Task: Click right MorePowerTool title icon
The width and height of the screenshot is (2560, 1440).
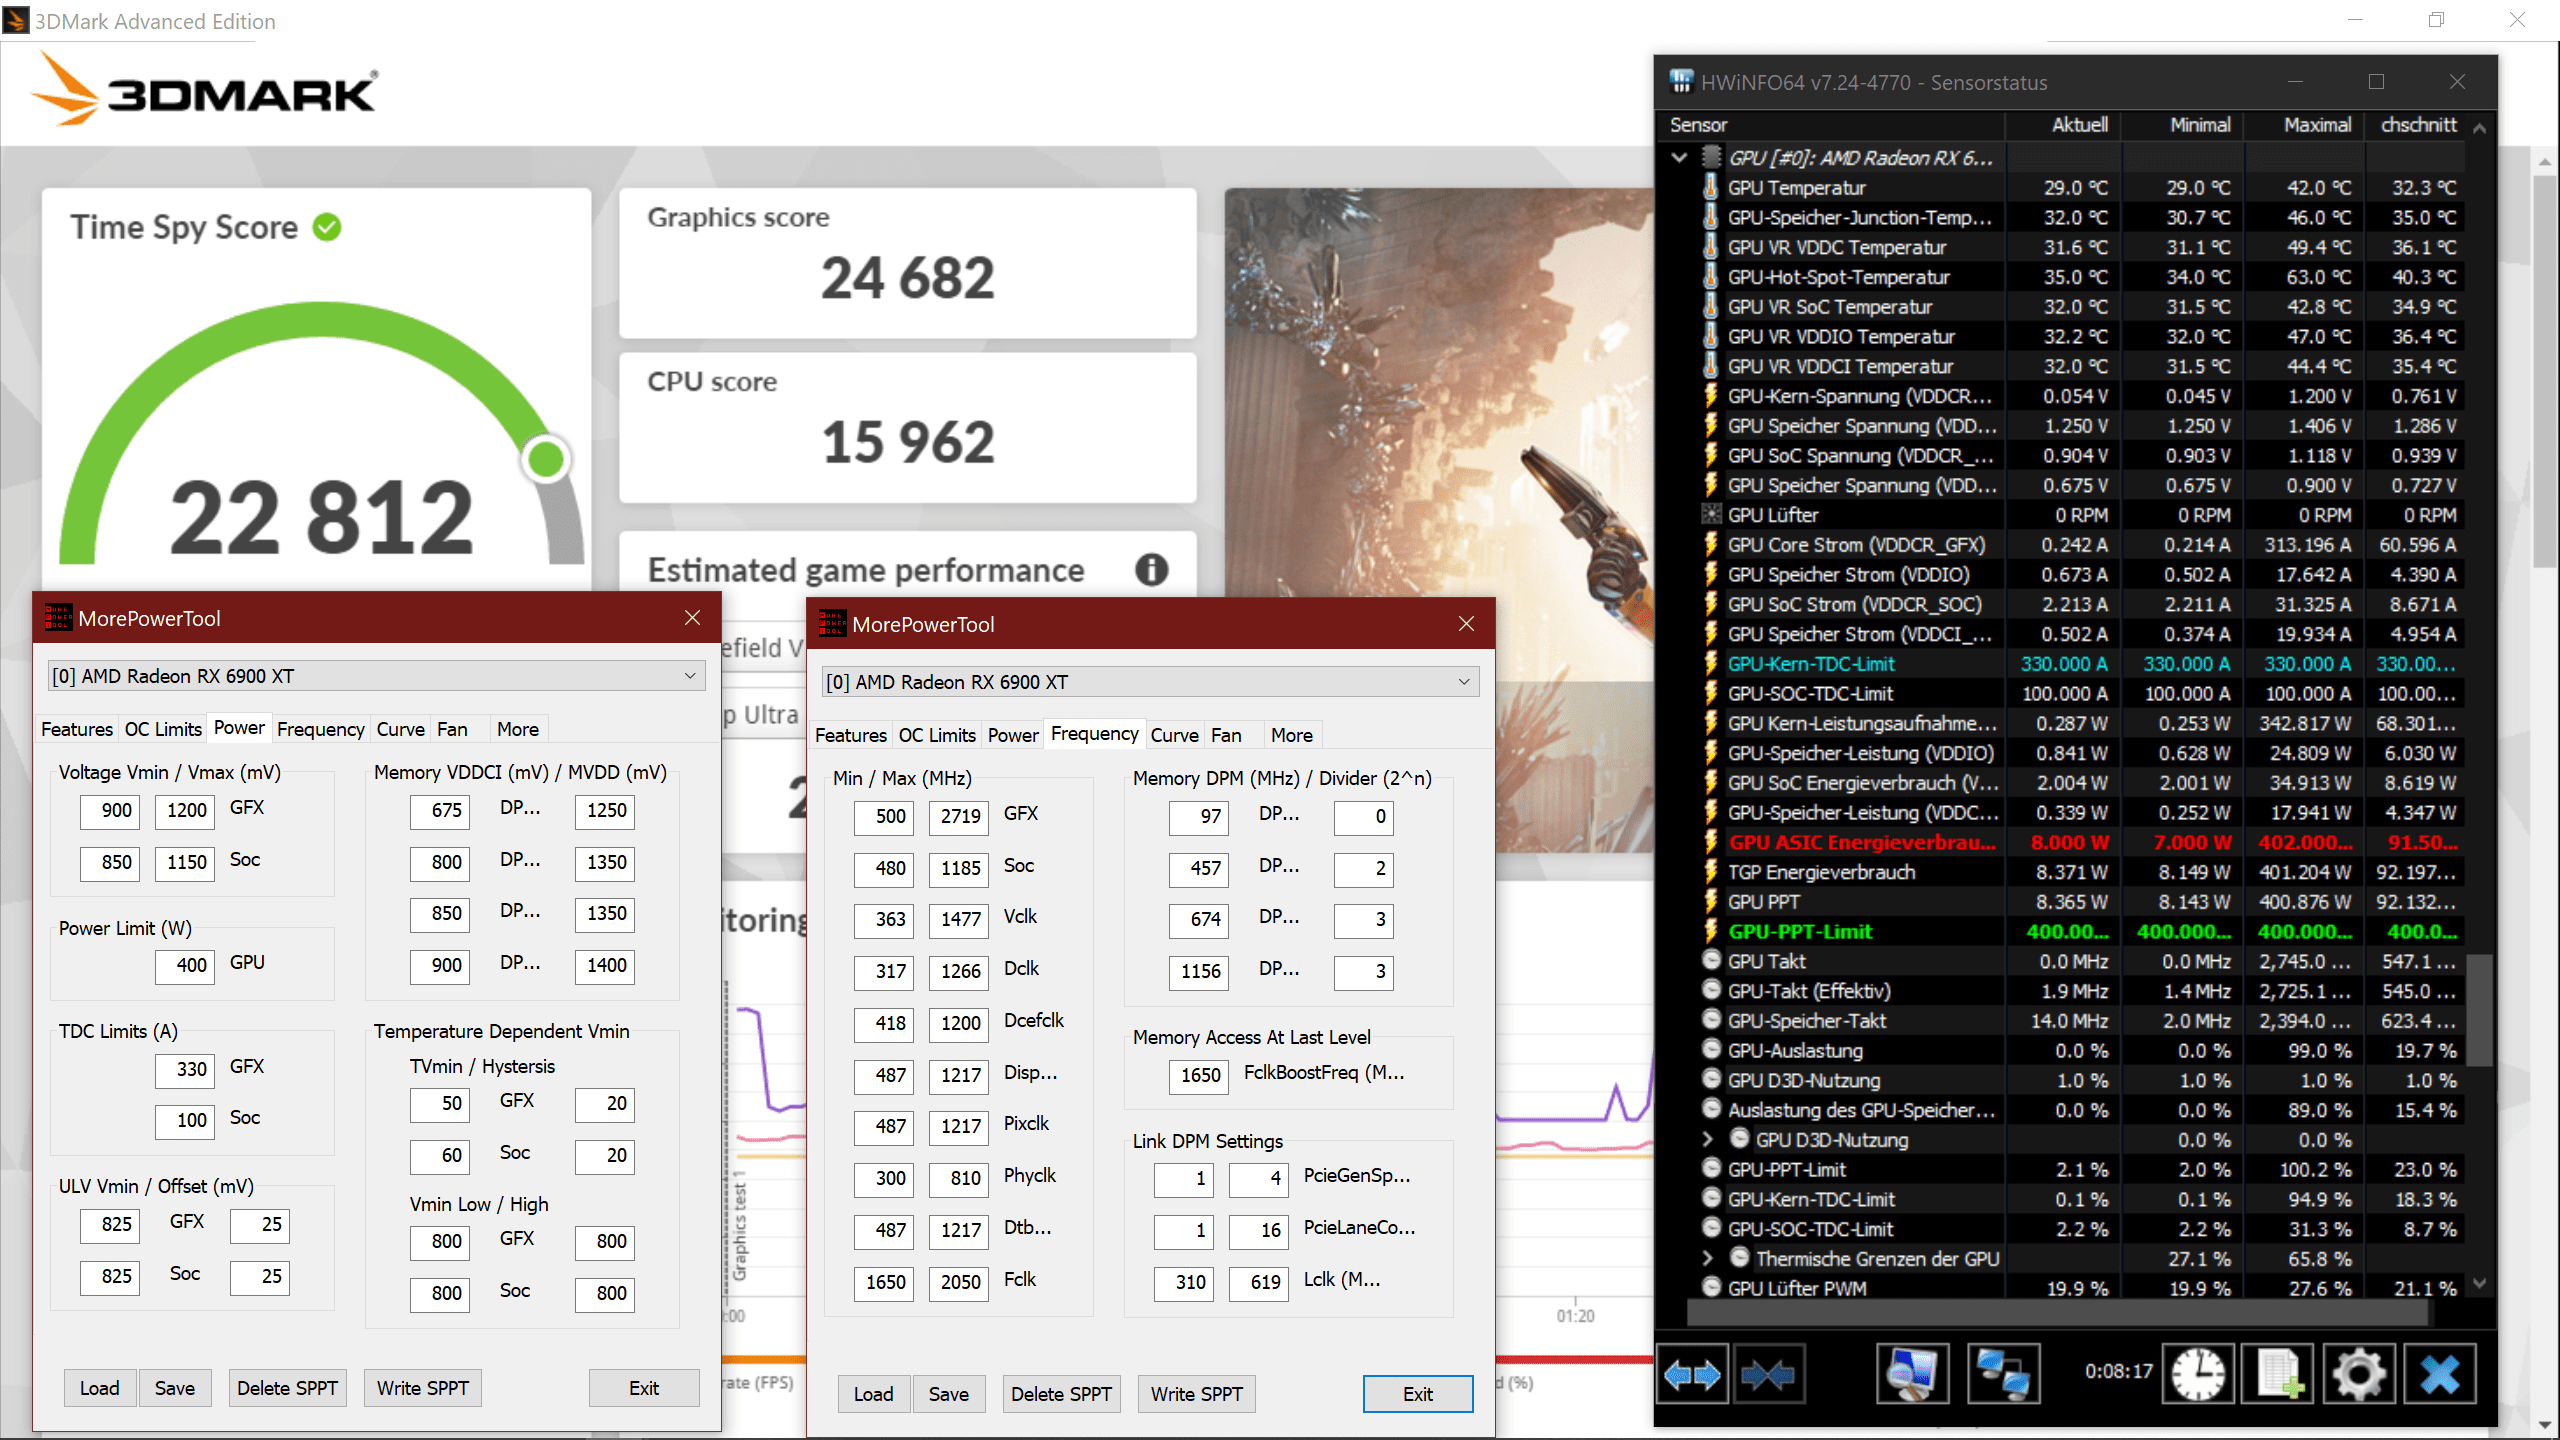Action: tap(832, 624)
